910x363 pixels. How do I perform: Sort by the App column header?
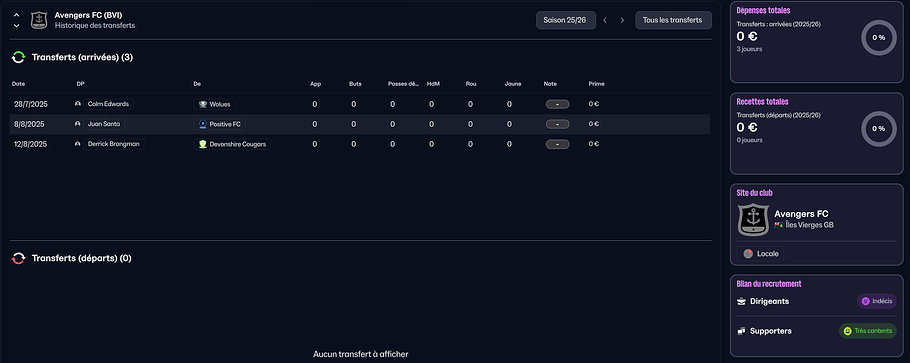[x=316, y=84]
